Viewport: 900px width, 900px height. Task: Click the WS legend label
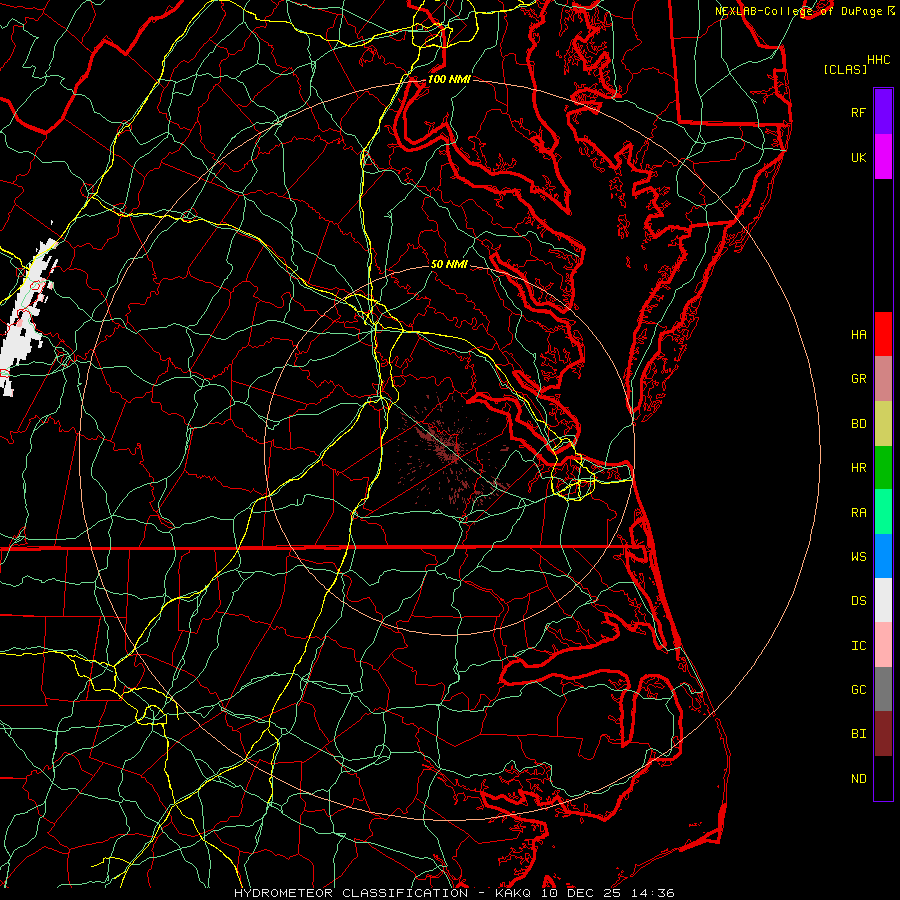(858, 557)
